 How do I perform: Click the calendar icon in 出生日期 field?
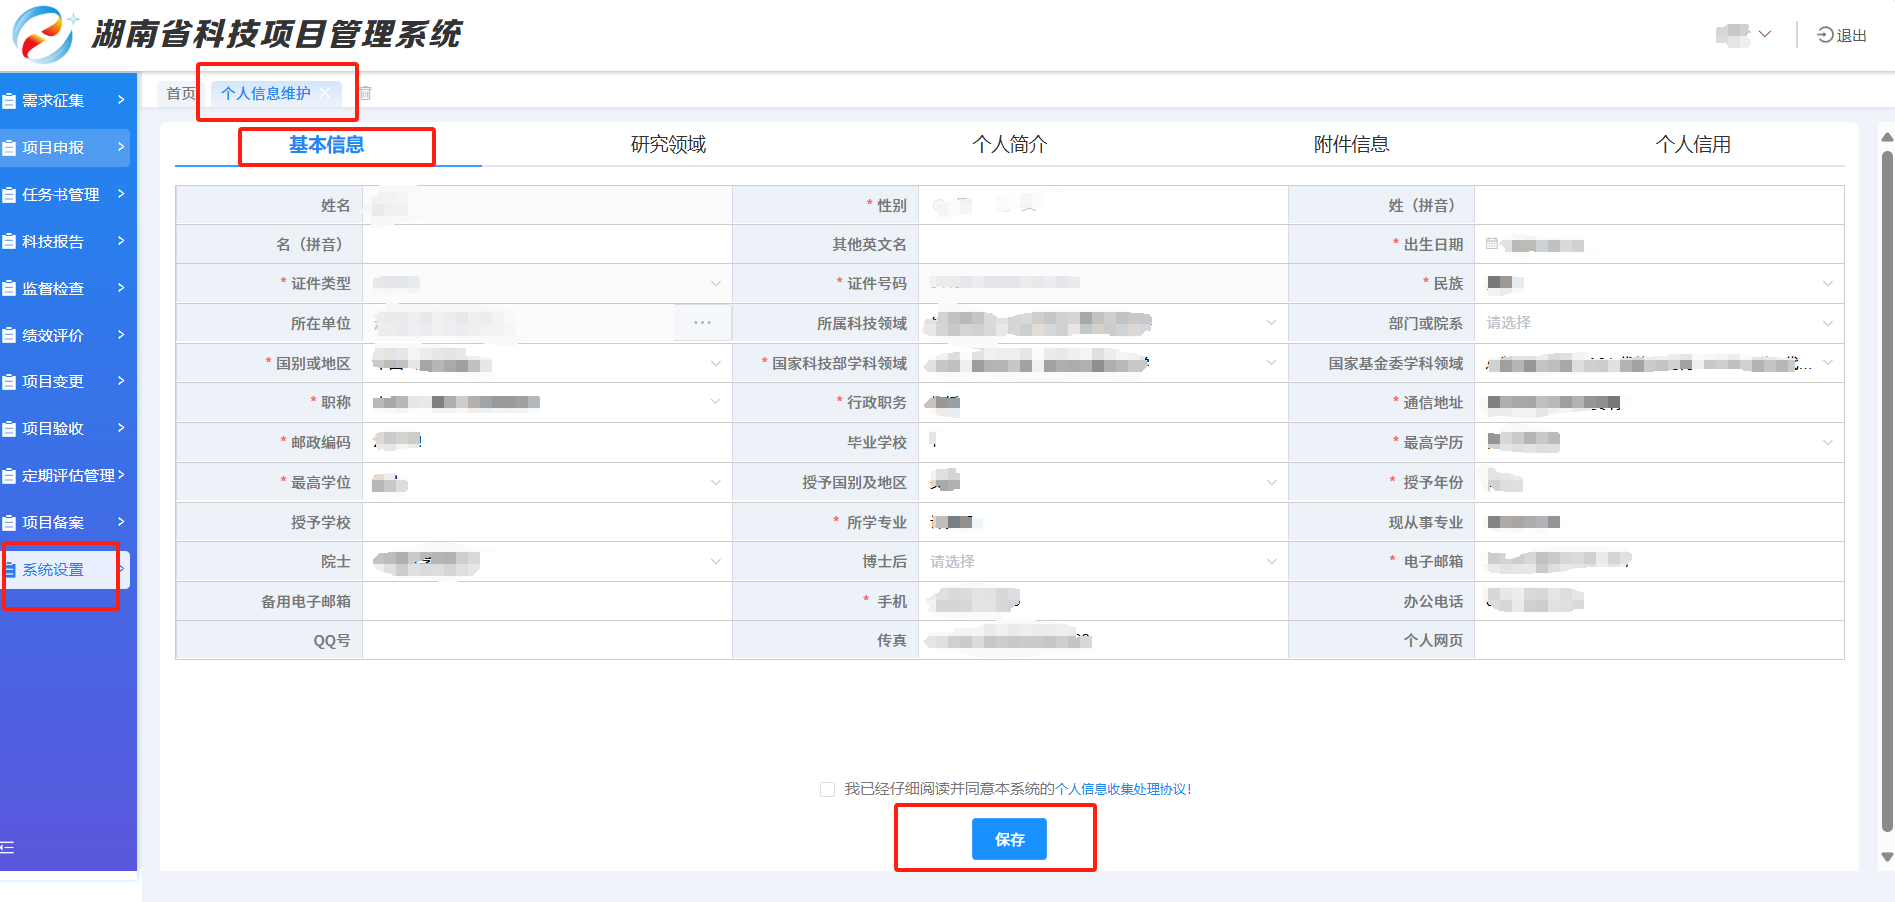click(1492, 244)
